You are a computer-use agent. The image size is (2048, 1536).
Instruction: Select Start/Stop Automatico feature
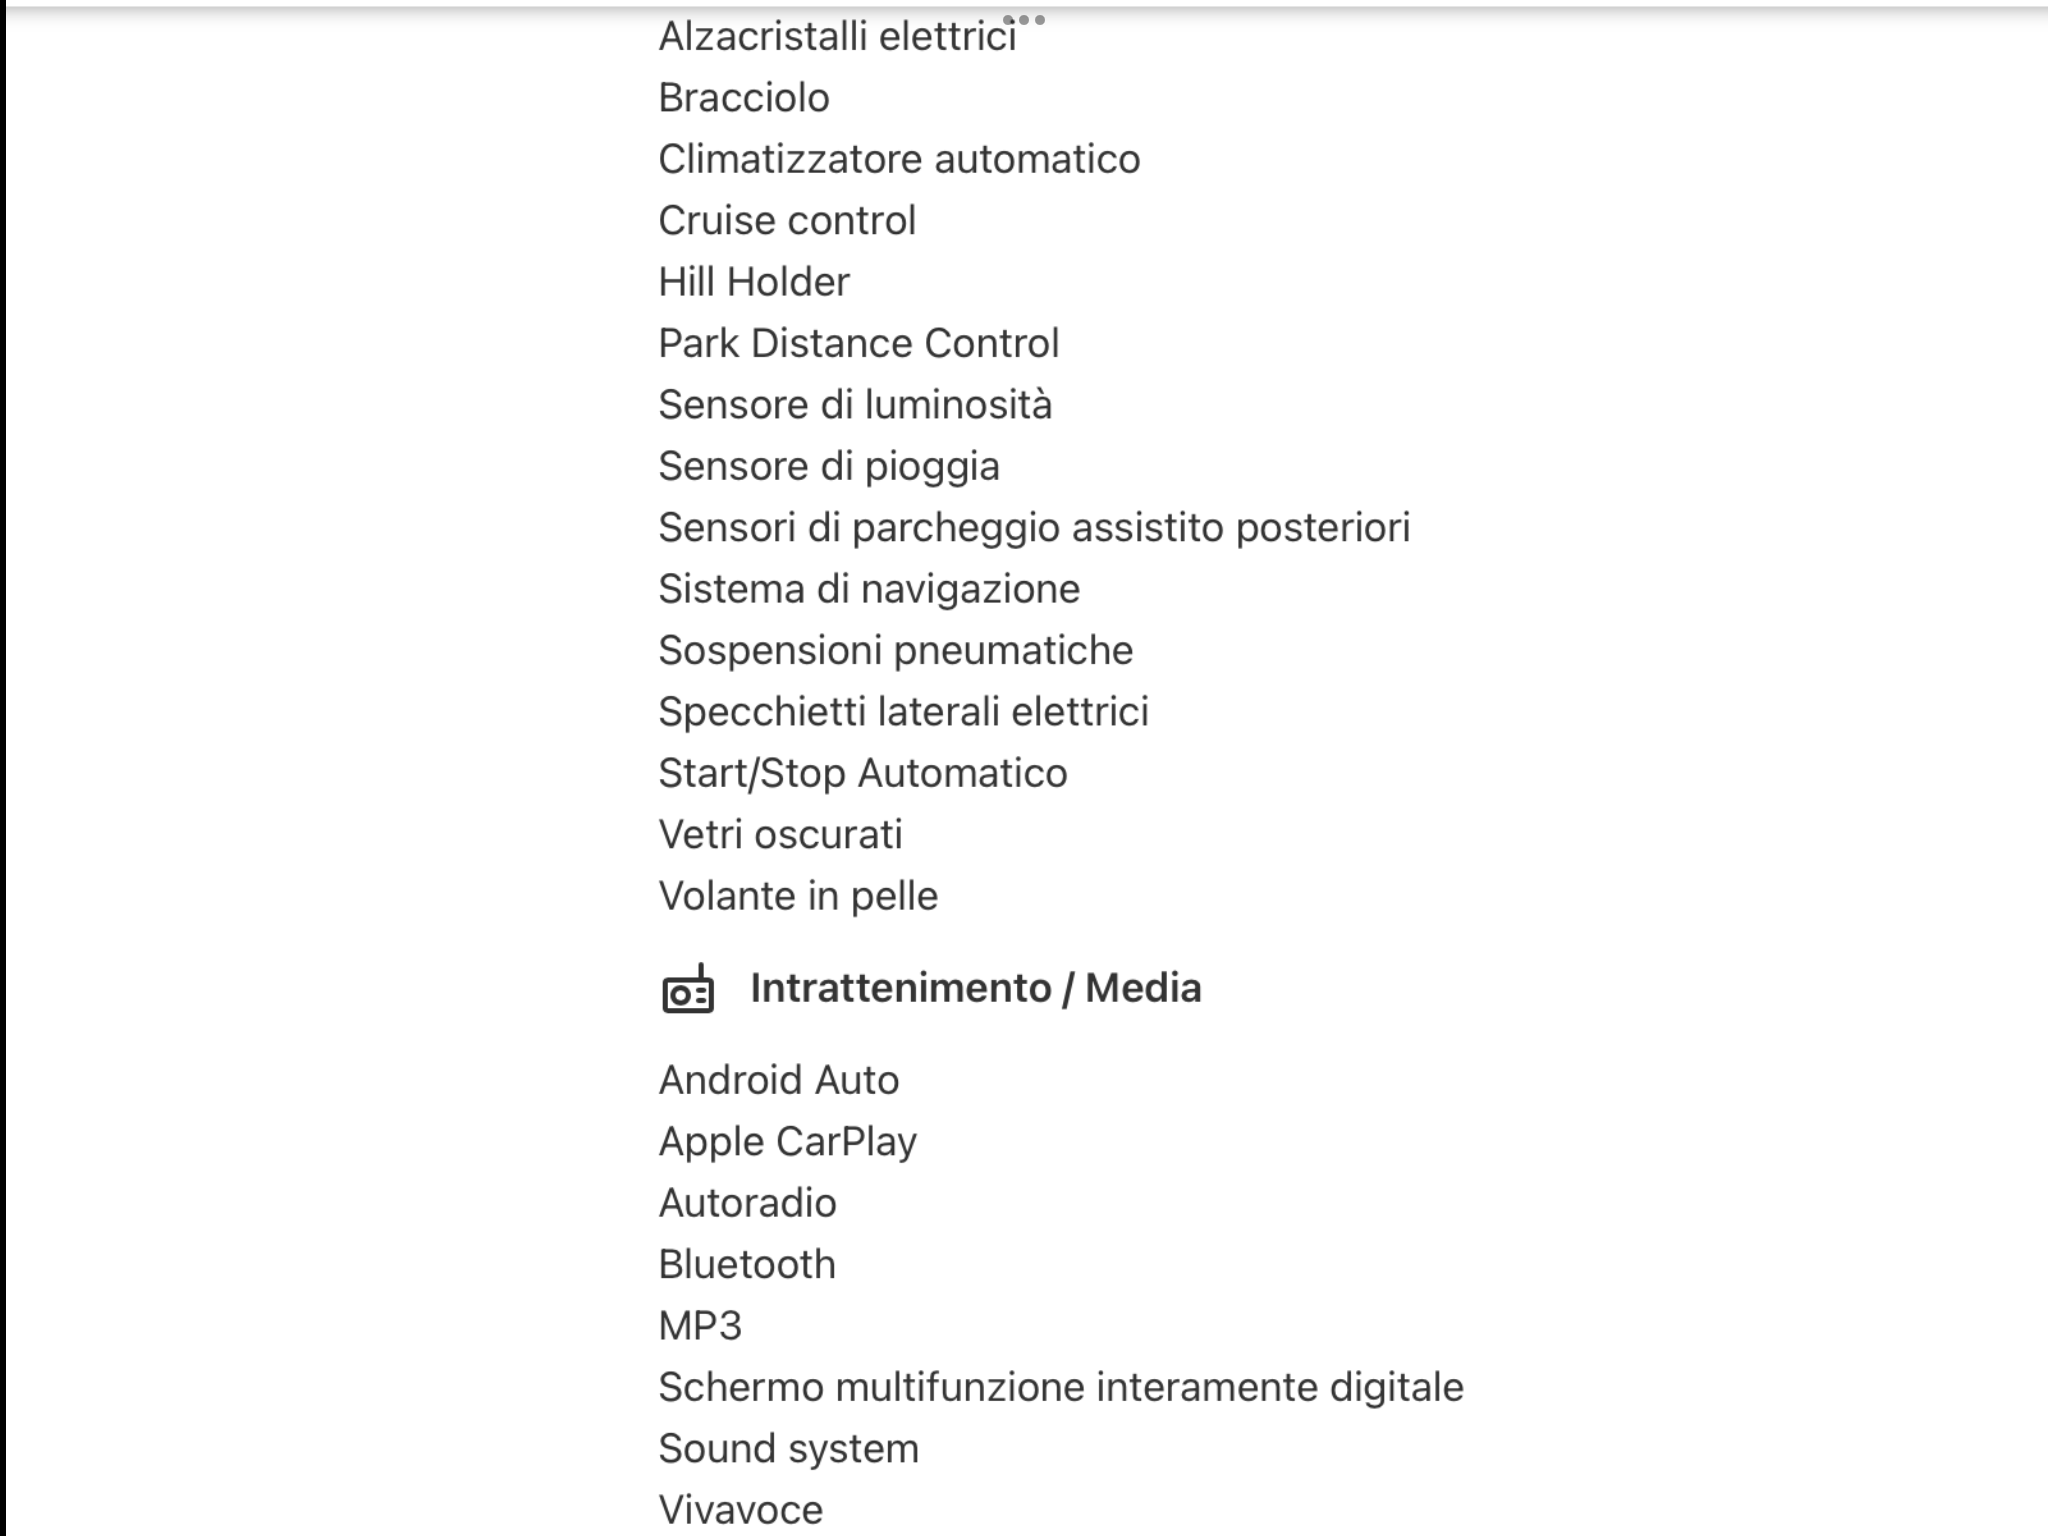pos(862,774)
